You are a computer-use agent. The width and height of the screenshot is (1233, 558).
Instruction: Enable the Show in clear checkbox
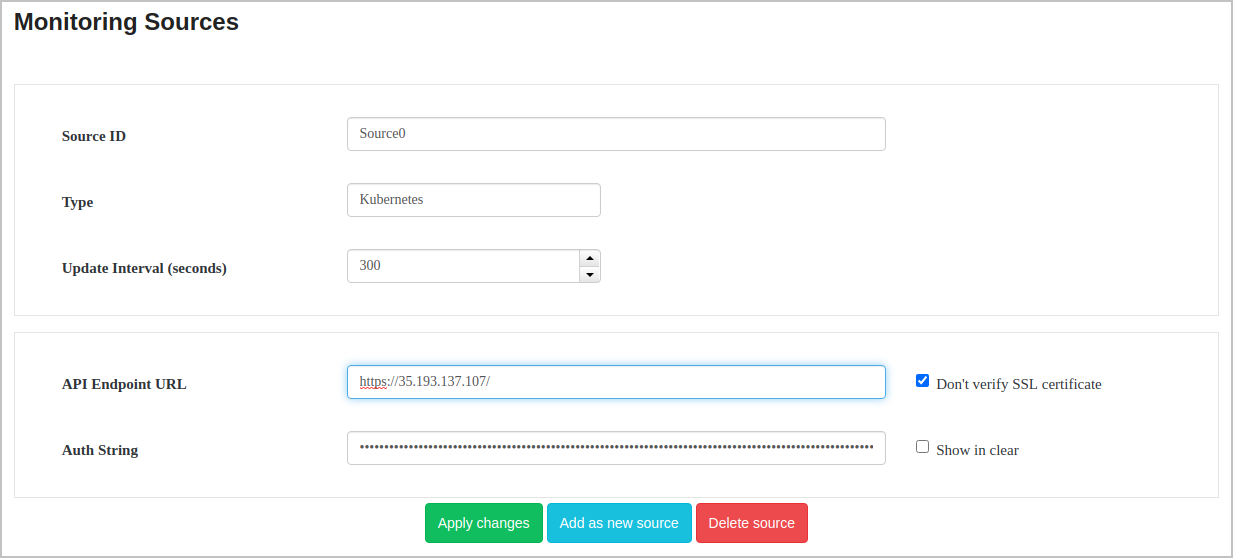[923, 447]
